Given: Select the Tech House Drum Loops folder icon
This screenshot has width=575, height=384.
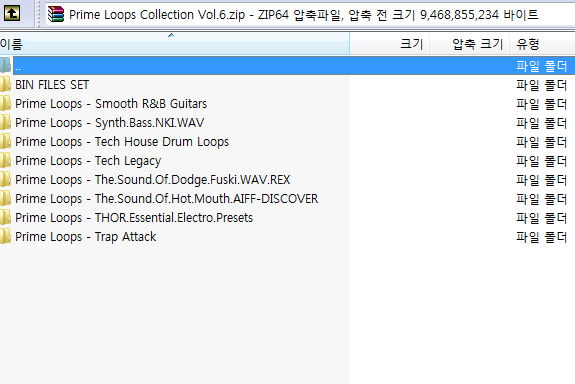Looking at the screenshot, I should pos(5,142).
